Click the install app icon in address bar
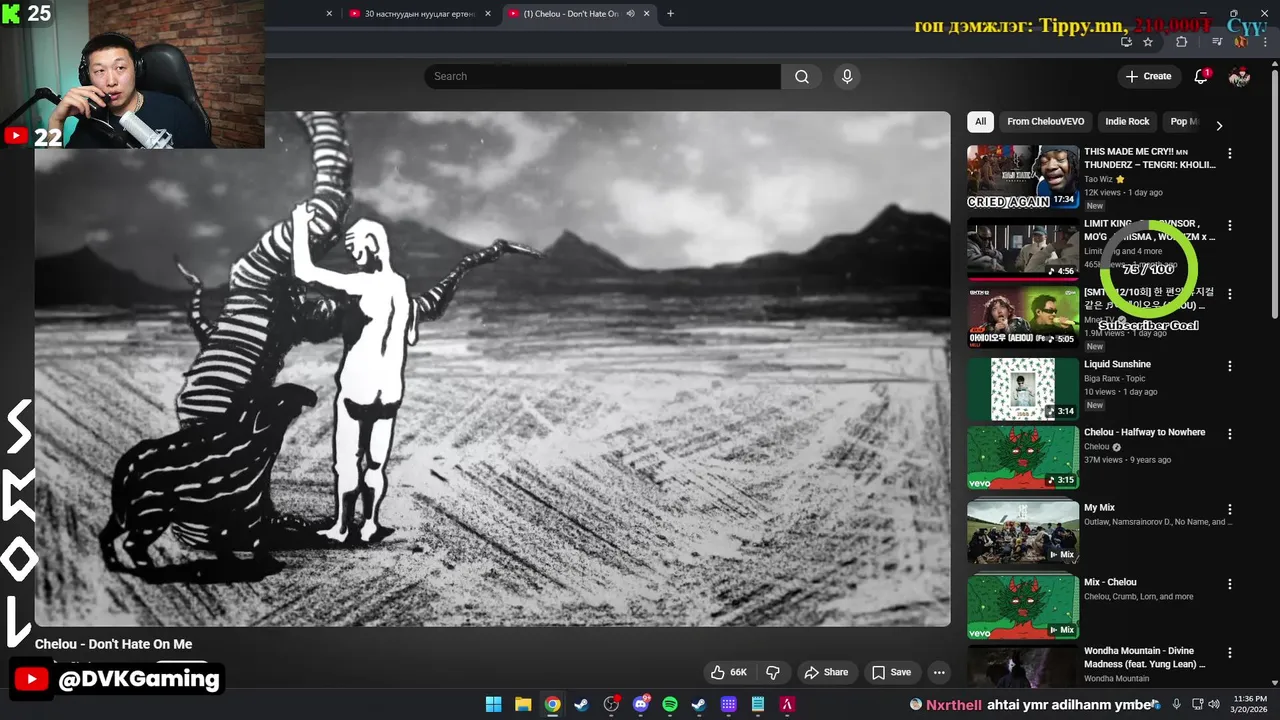The image size is (1280, 720). coord(1126,42)
